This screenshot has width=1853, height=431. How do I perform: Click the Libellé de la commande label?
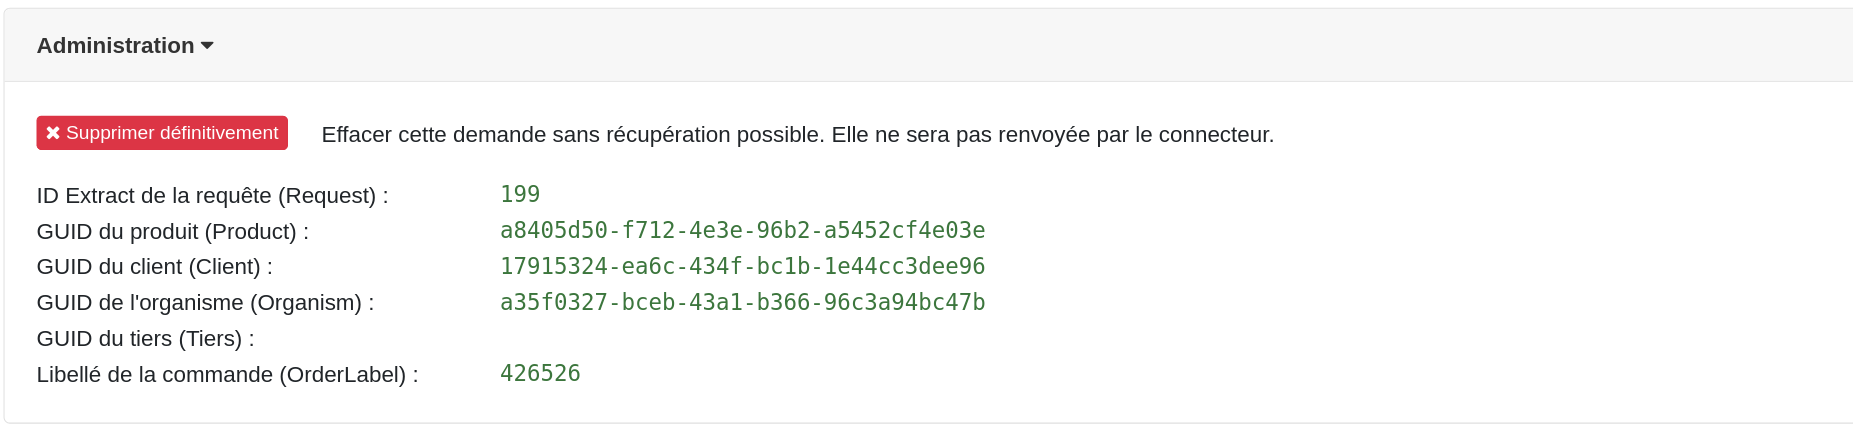pyautogui.click(x=227, y=375)
